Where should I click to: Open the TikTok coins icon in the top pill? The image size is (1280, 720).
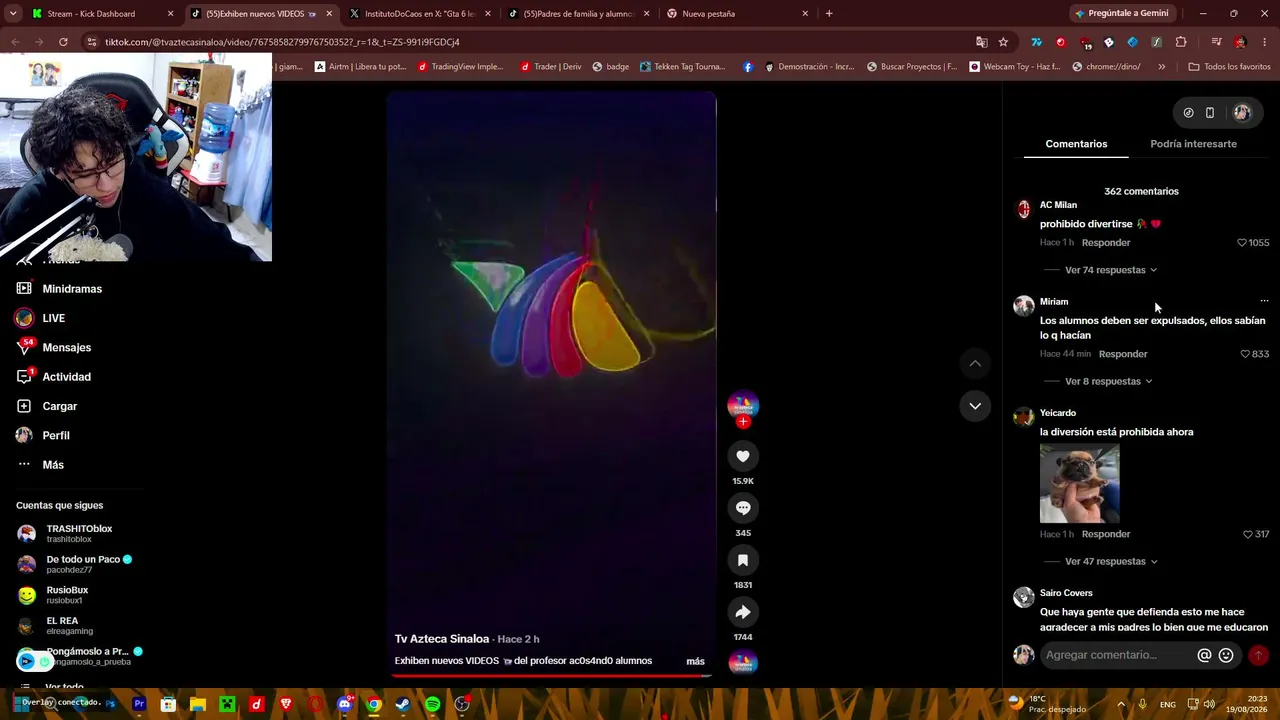point(1188,113)
